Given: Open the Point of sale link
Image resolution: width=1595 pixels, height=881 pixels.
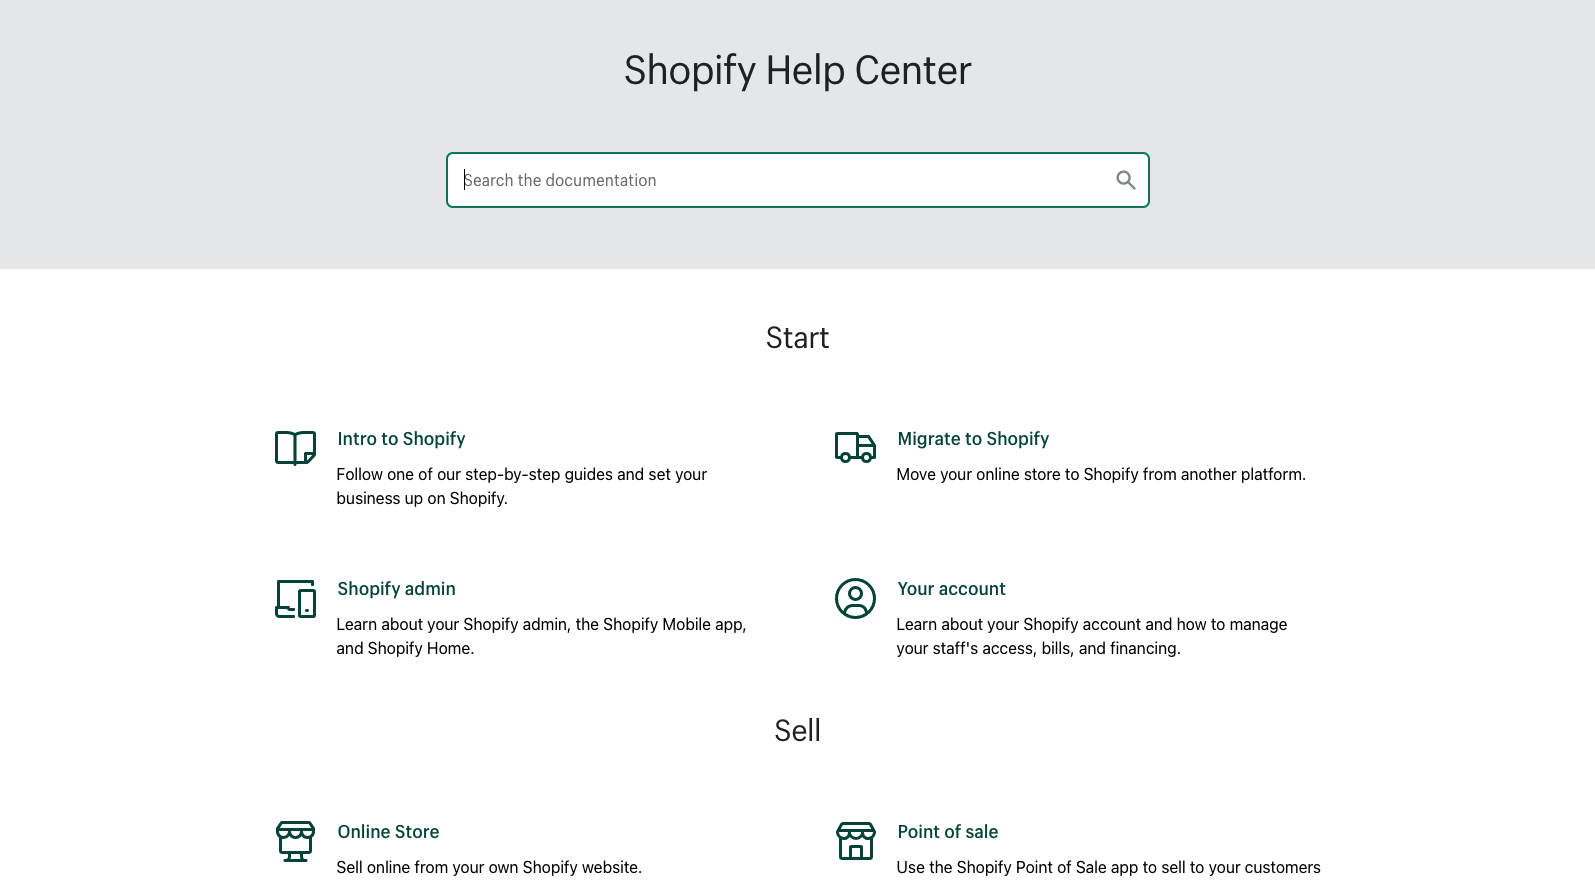Looking at the screenshot, I should [x=947, y=832].
